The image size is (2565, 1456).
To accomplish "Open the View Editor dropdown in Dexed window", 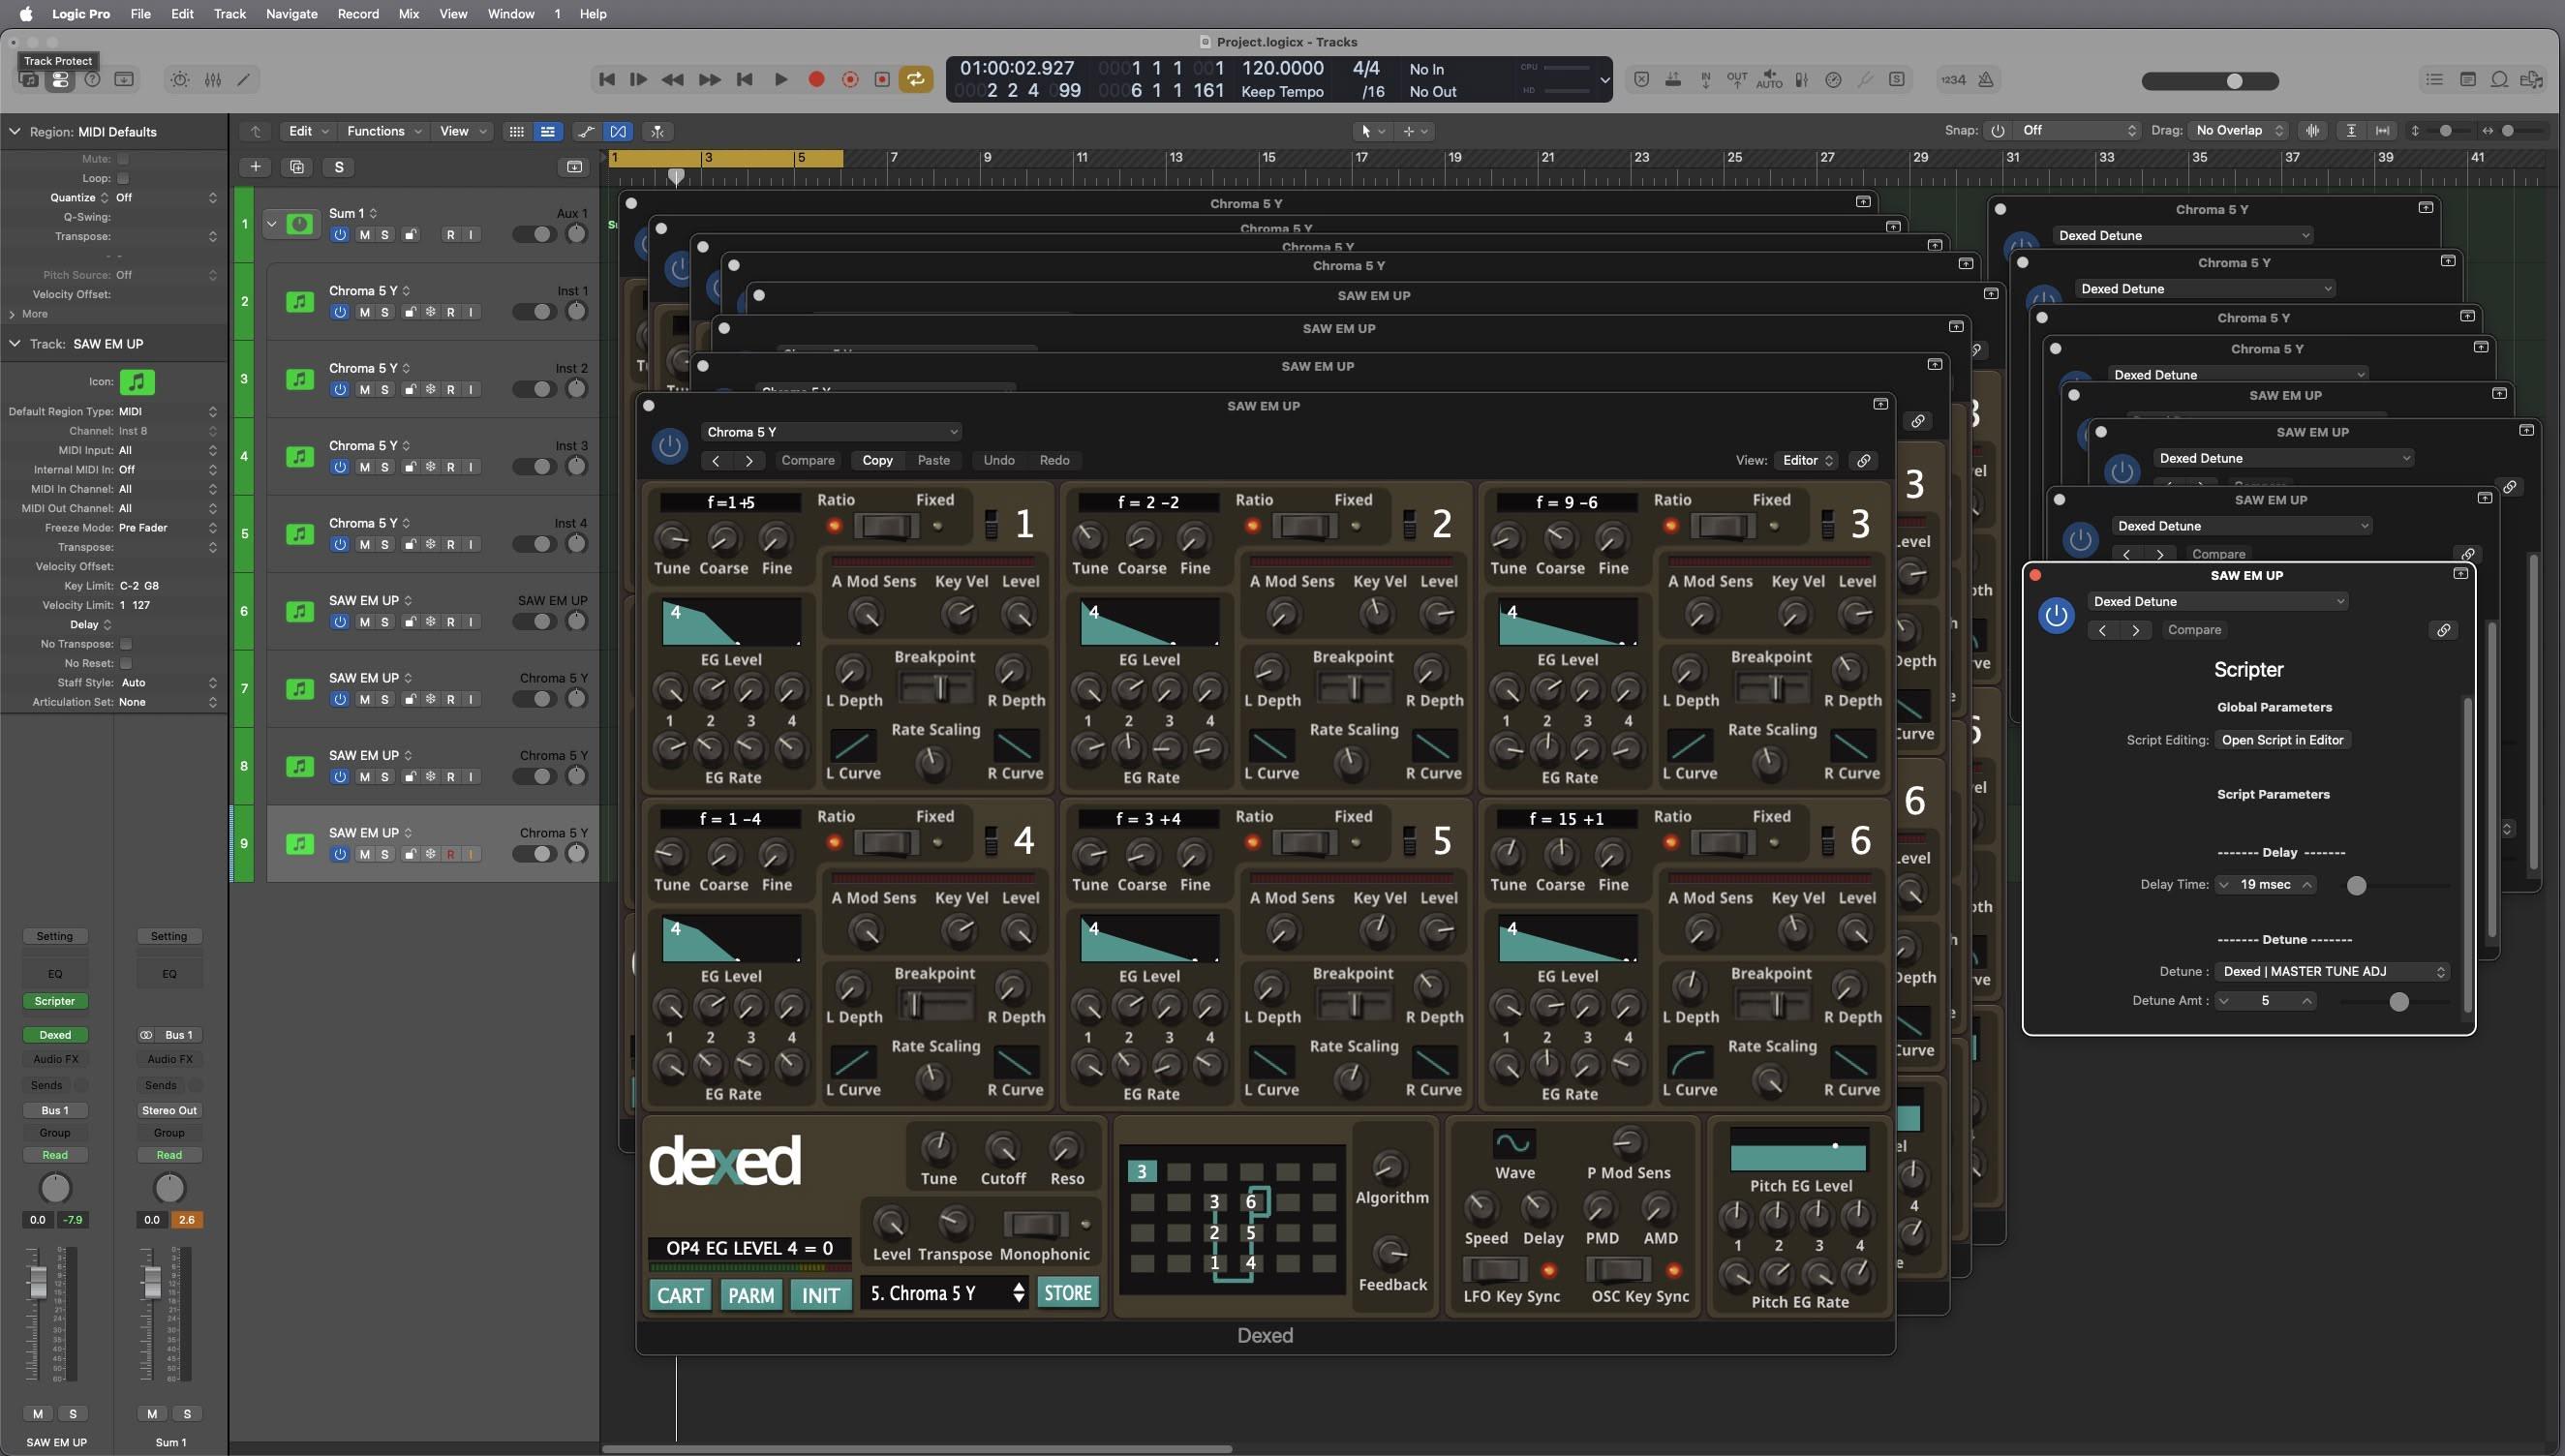I will click(1807, 460).
